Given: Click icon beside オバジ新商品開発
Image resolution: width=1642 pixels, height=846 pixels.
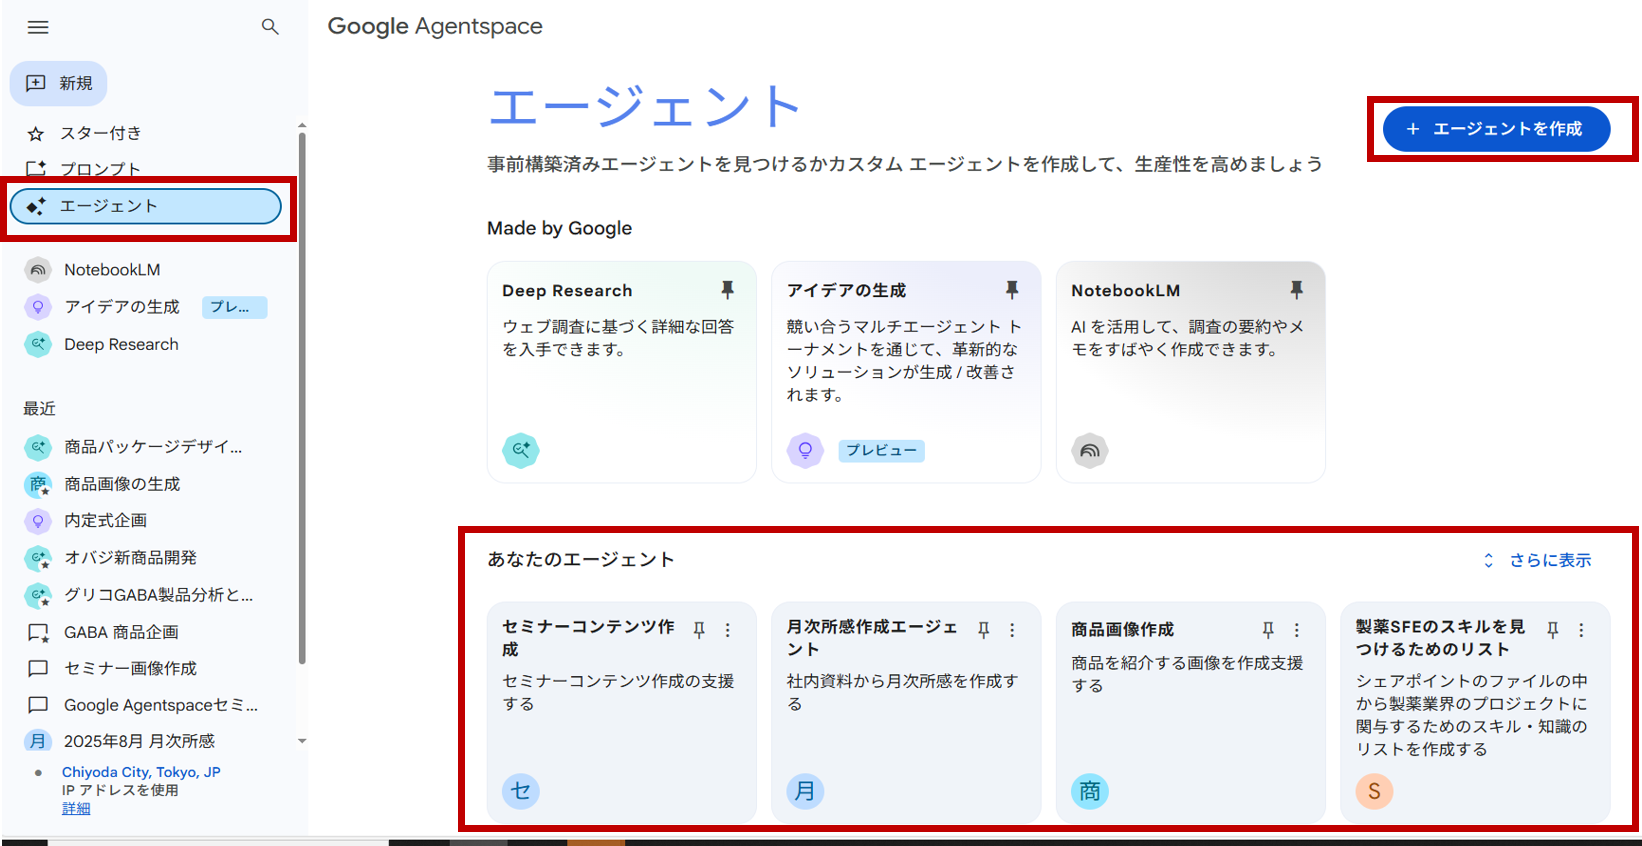Looking at the screenshot, I should pyautogui.click(x=38, y=558).
